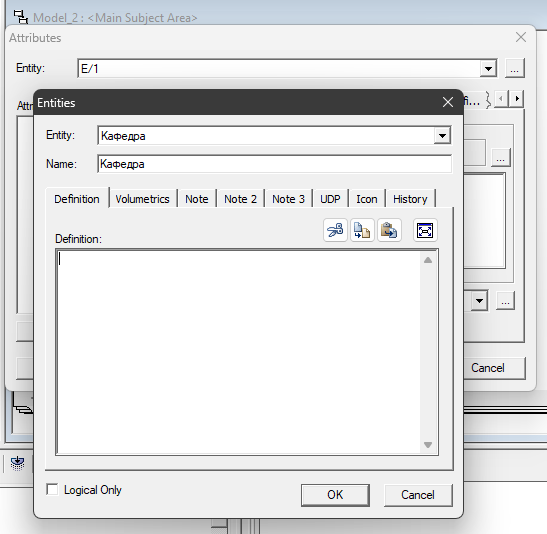Viewport: 547px width, 534px height.
Task: Expand the lower dropdown arrow in Attributes window
Action: click(479, 300)
